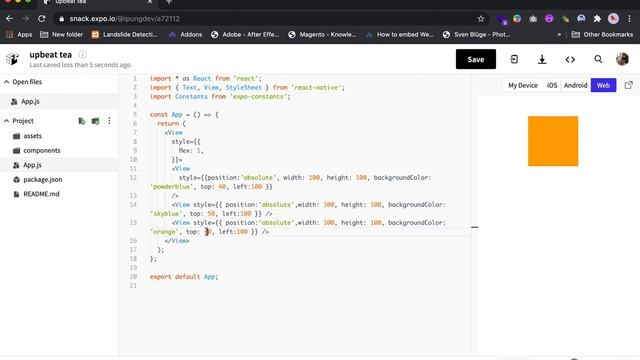
Task: Click 'powderblue' text in the code
Action: (171, 187)
